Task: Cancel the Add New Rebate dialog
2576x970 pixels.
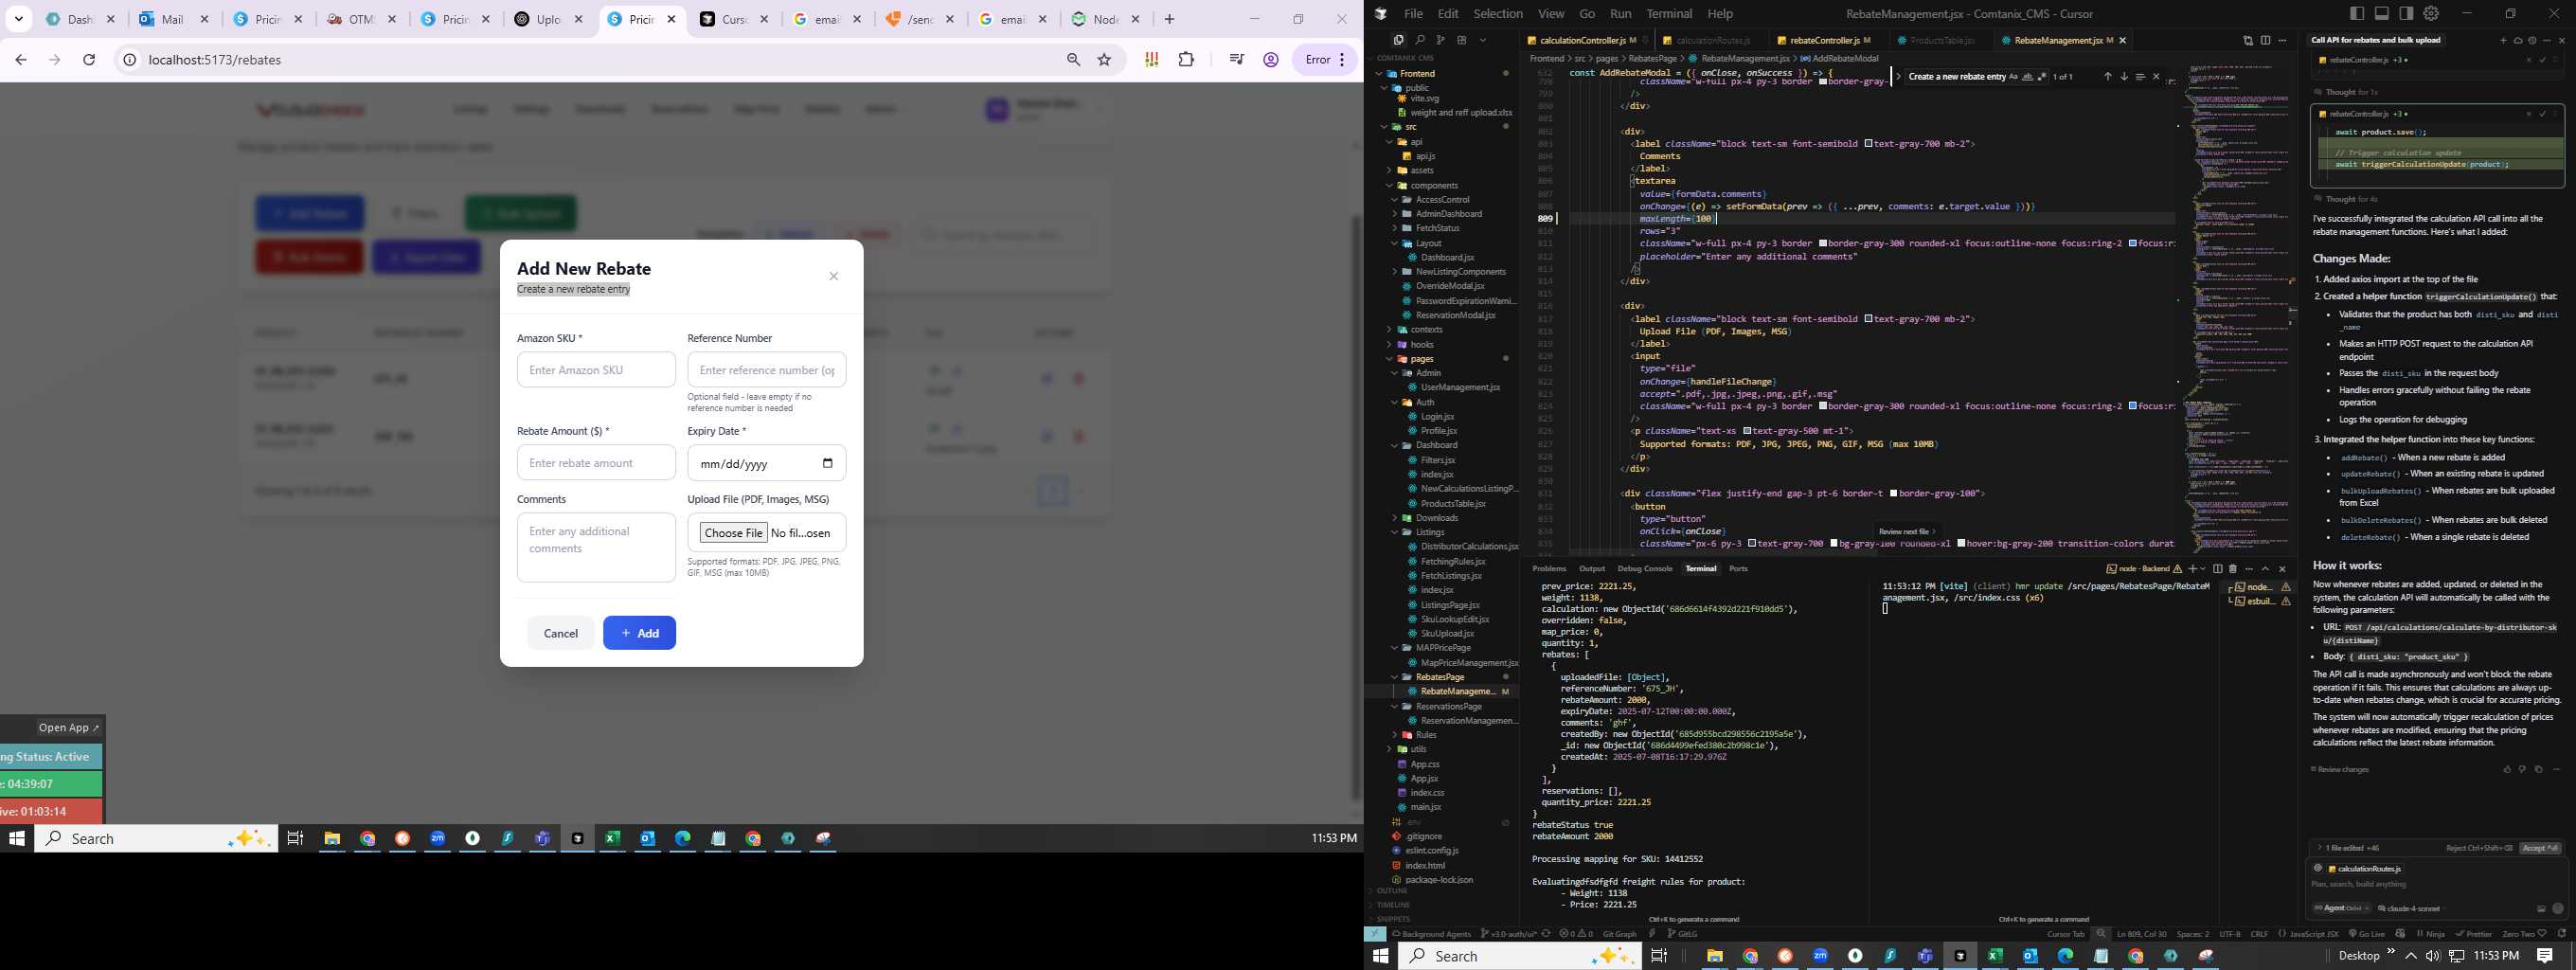Action: coord(560,632)
